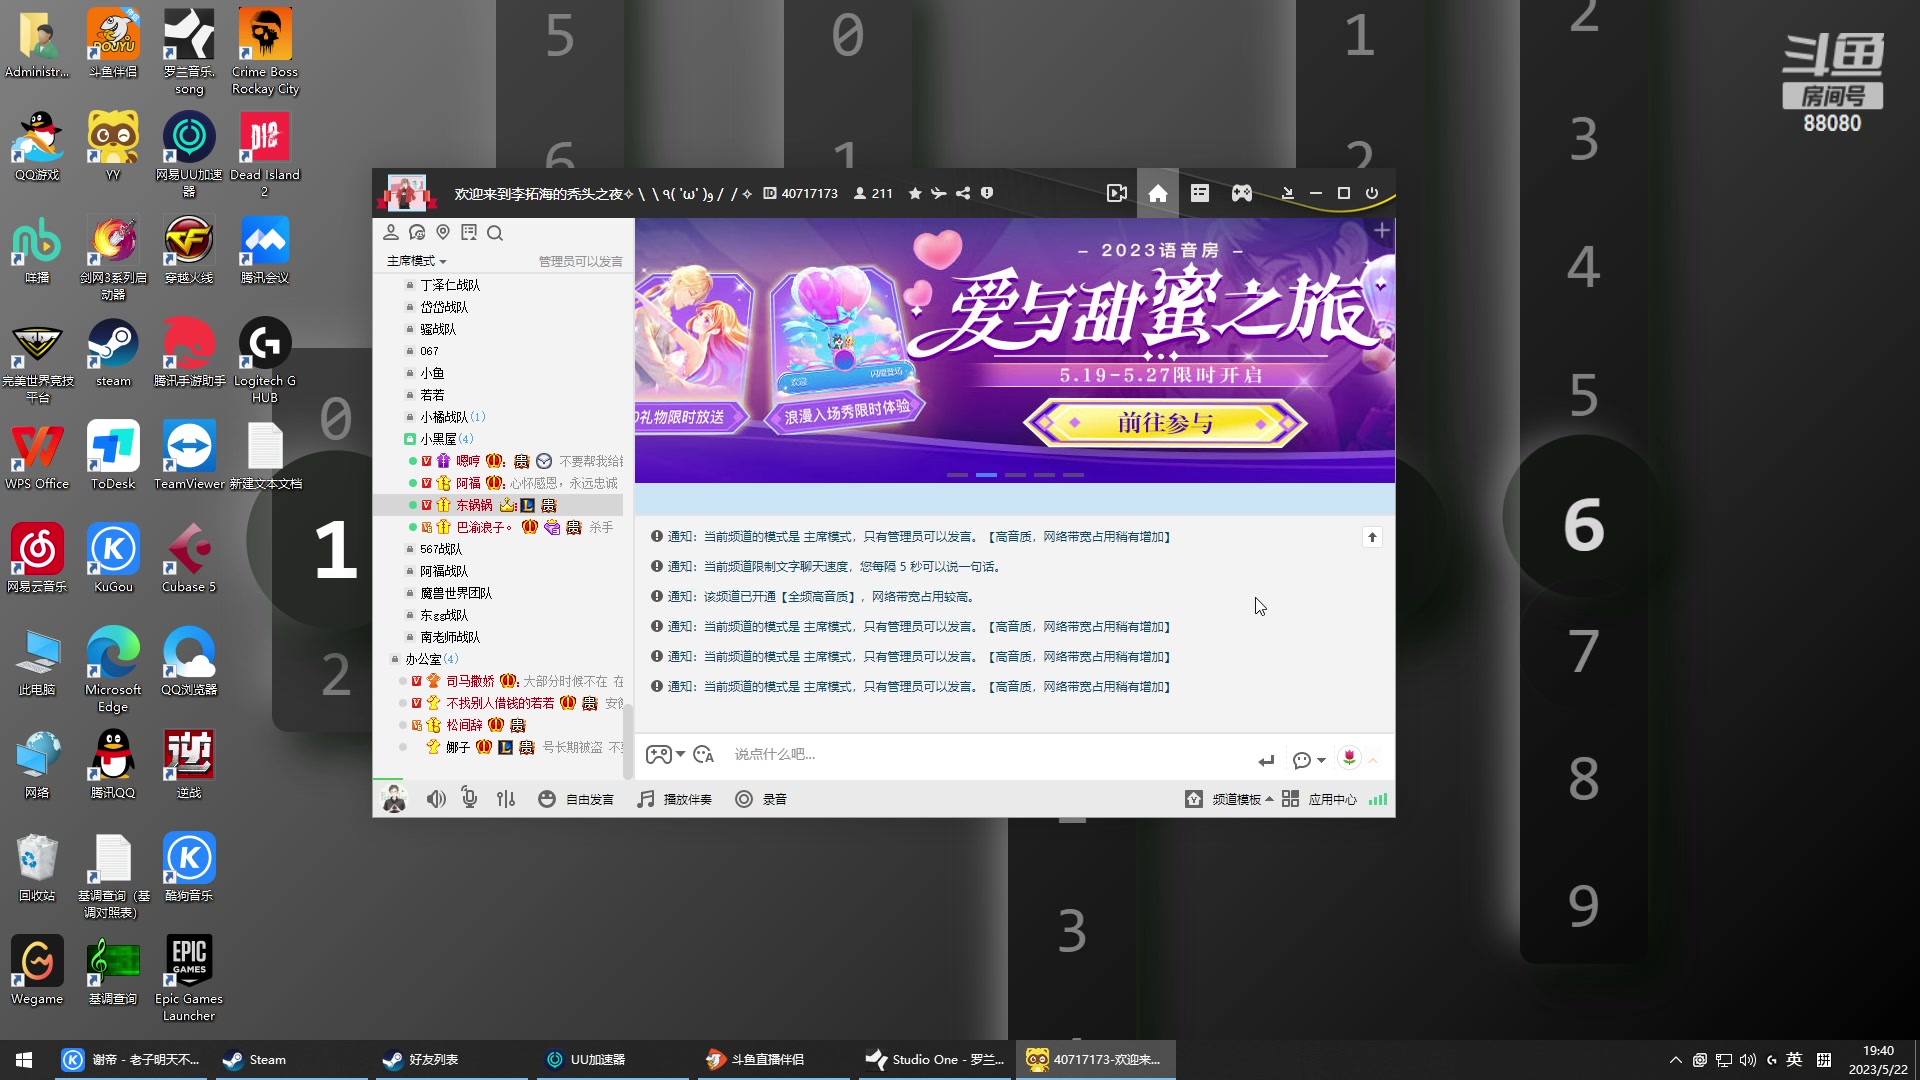This screenshot has height=1080, width=1920.
Task: Open the microphone sound settings mixer icon
Action: click(x=506, y=799)
